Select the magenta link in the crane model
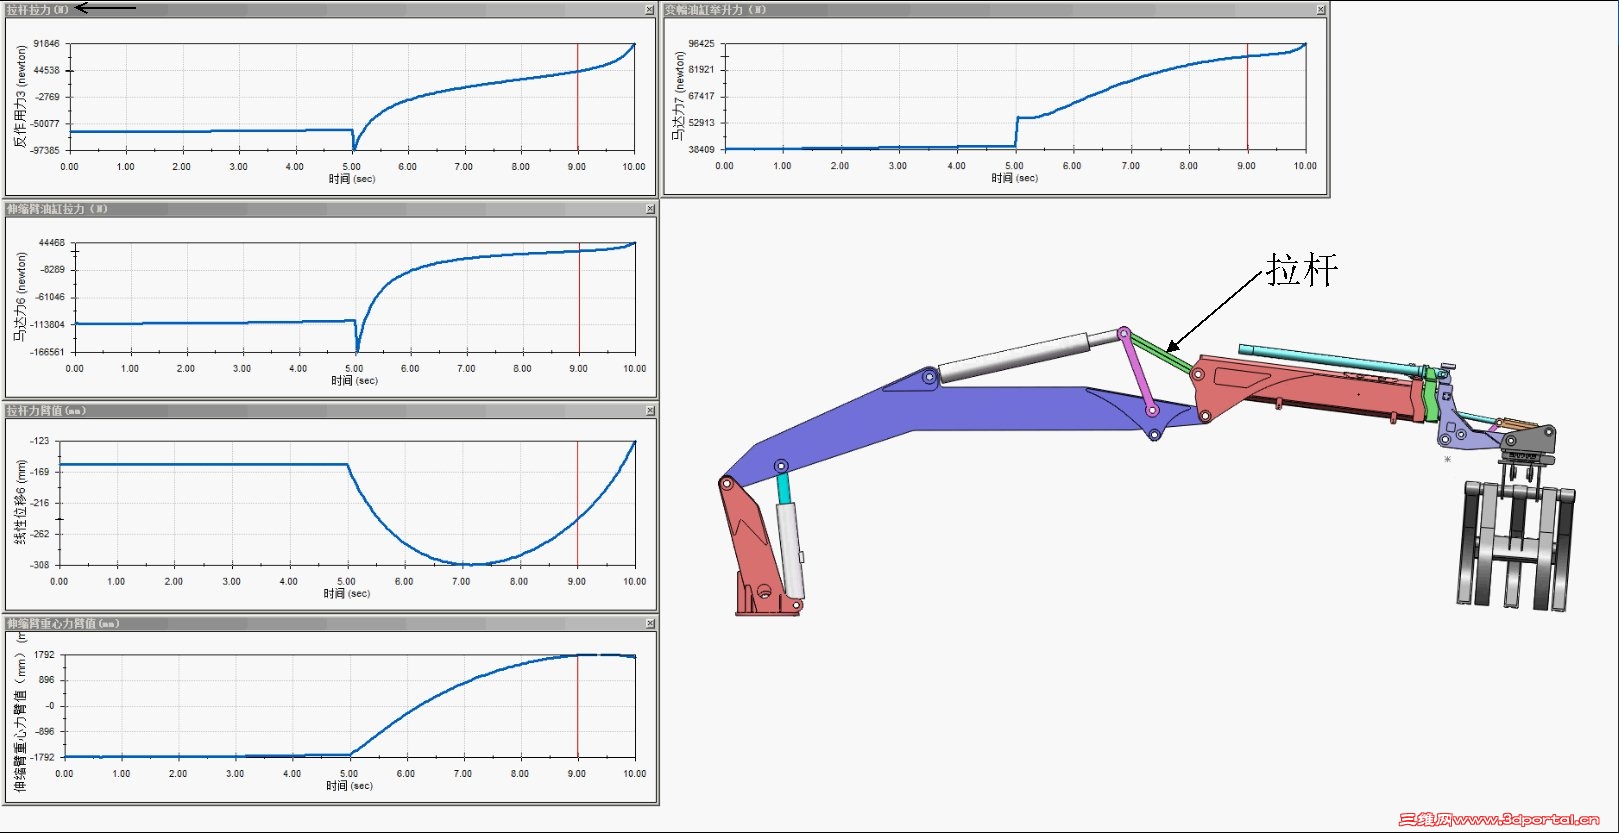1619x833 pixels. pyautogui.click(x=1138, y=371)
